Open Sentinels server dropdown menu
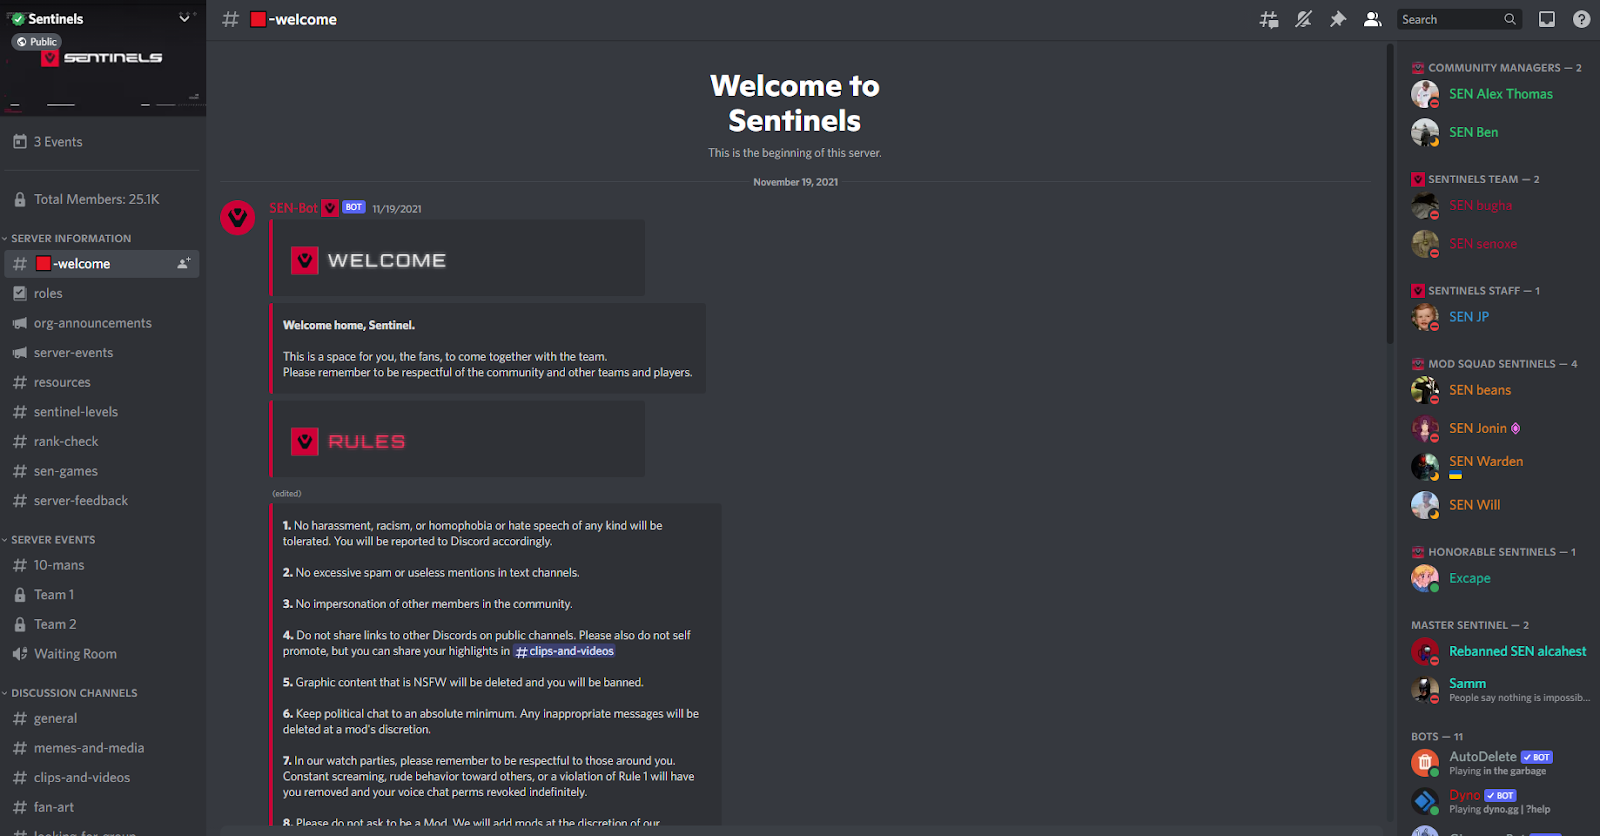The width and height of the screenshot is (1600, 836). click(184, 18)
